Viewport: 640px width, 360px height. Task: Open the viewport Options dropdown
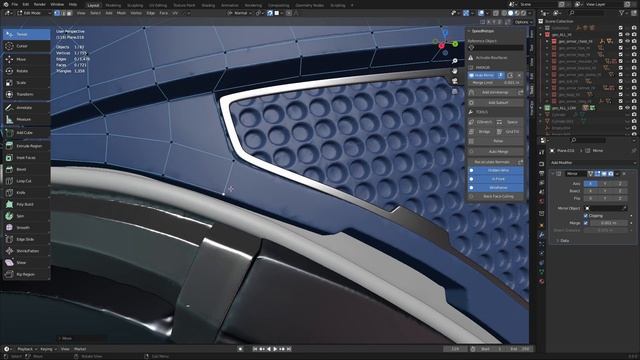523,22
